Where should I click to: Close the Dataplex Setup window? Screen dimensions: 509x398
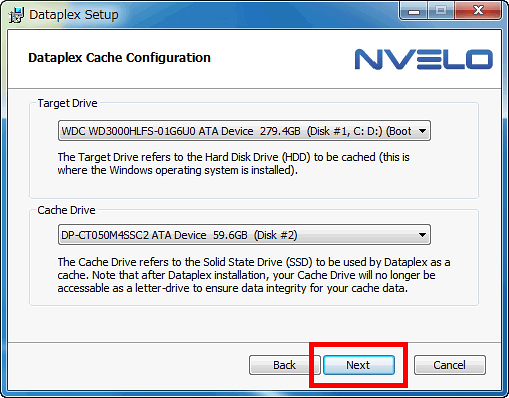coord(478,11)
